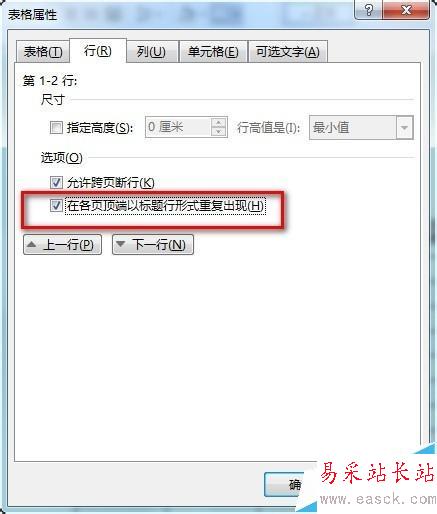Open the 行高值是 dropdown arrow
The width and height of the screenshot is (437, 514).
405,127
